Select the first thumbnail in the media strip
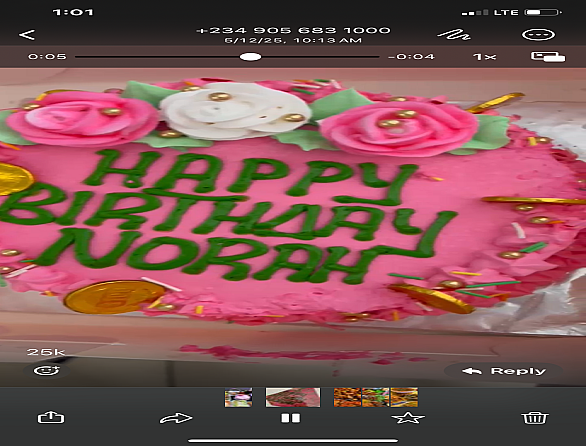The width and height of the screenshot is (586, 446). 238,397
